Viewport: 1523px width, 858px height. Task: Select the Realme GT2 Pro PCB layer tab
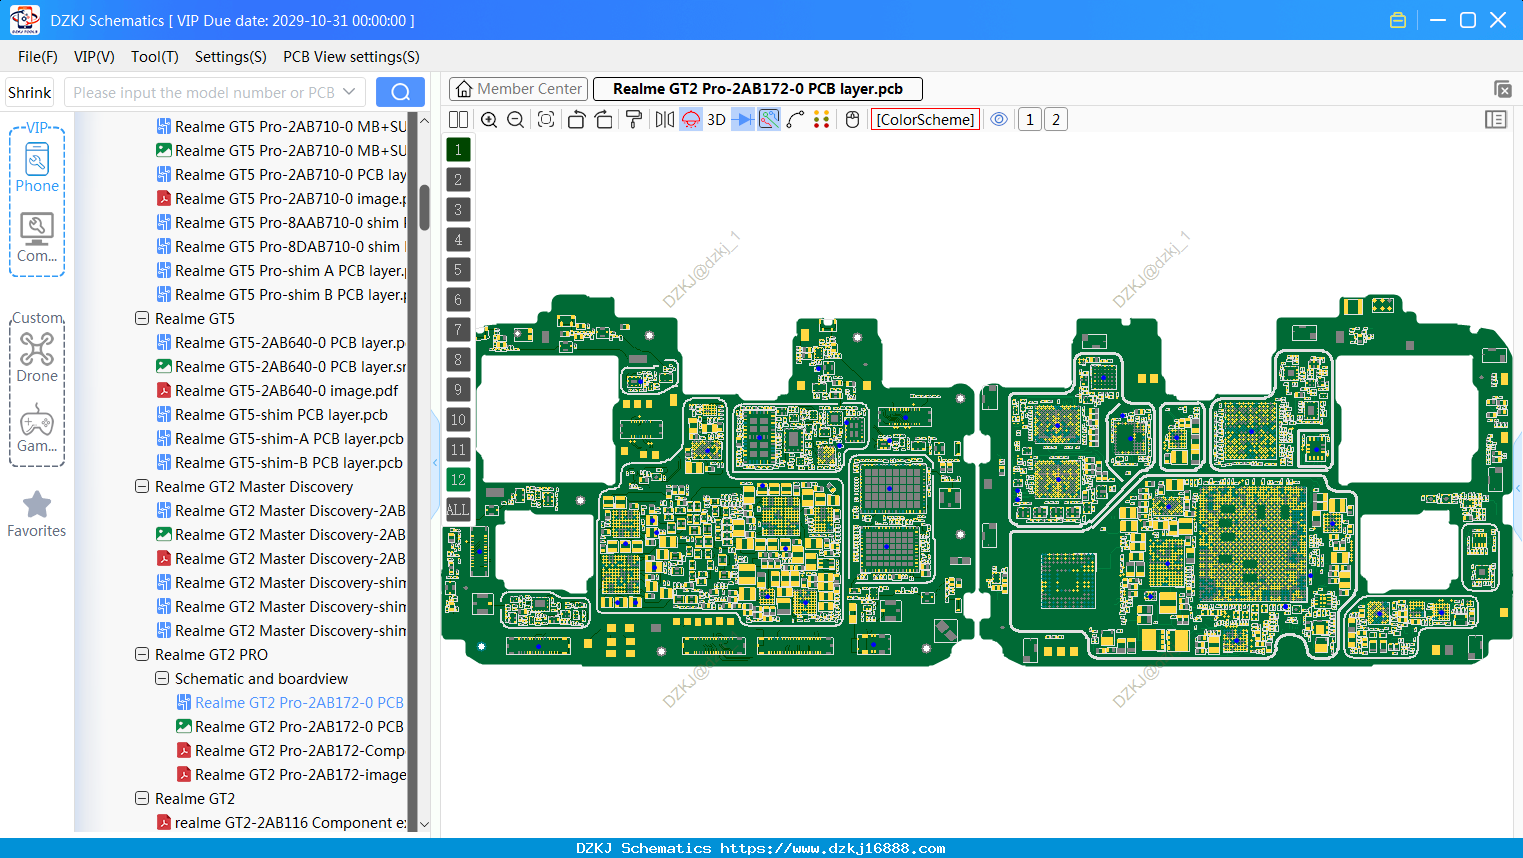[758, 89]
